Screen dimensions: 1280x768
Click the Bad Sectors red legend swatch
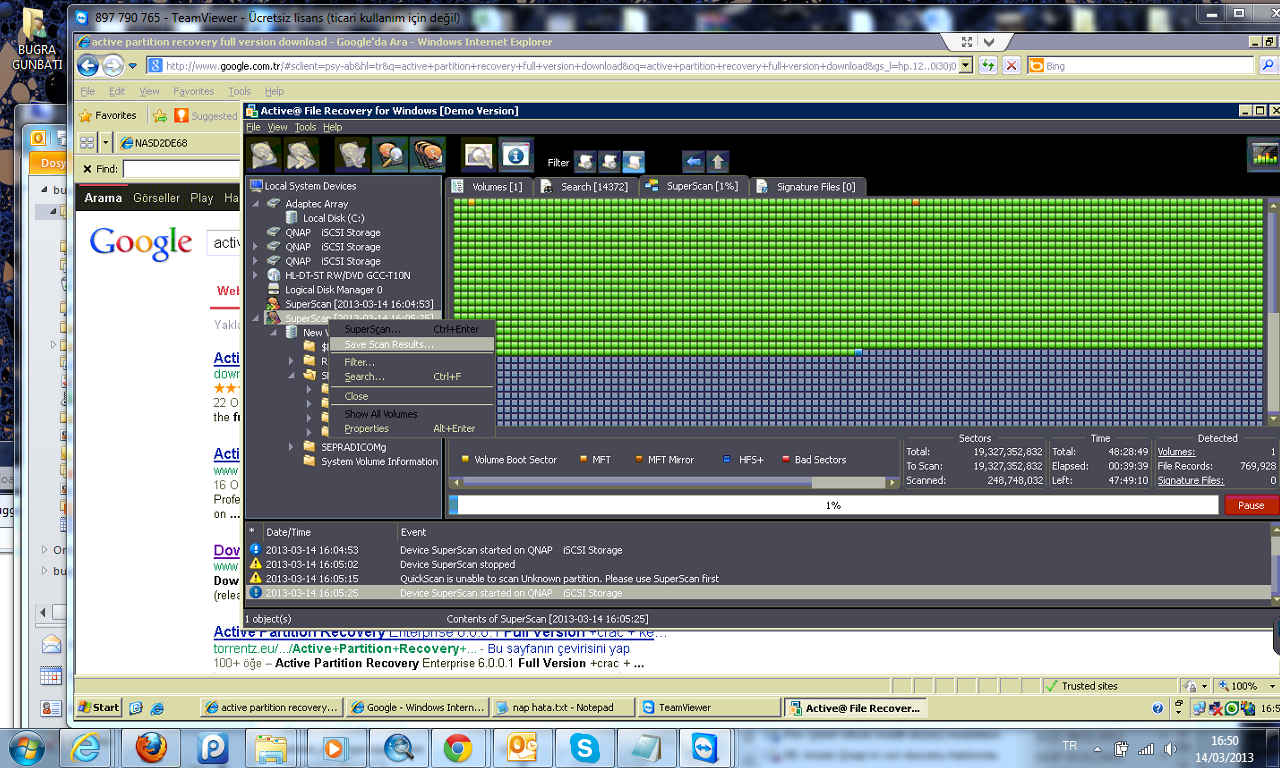click(x=786, y=460)
